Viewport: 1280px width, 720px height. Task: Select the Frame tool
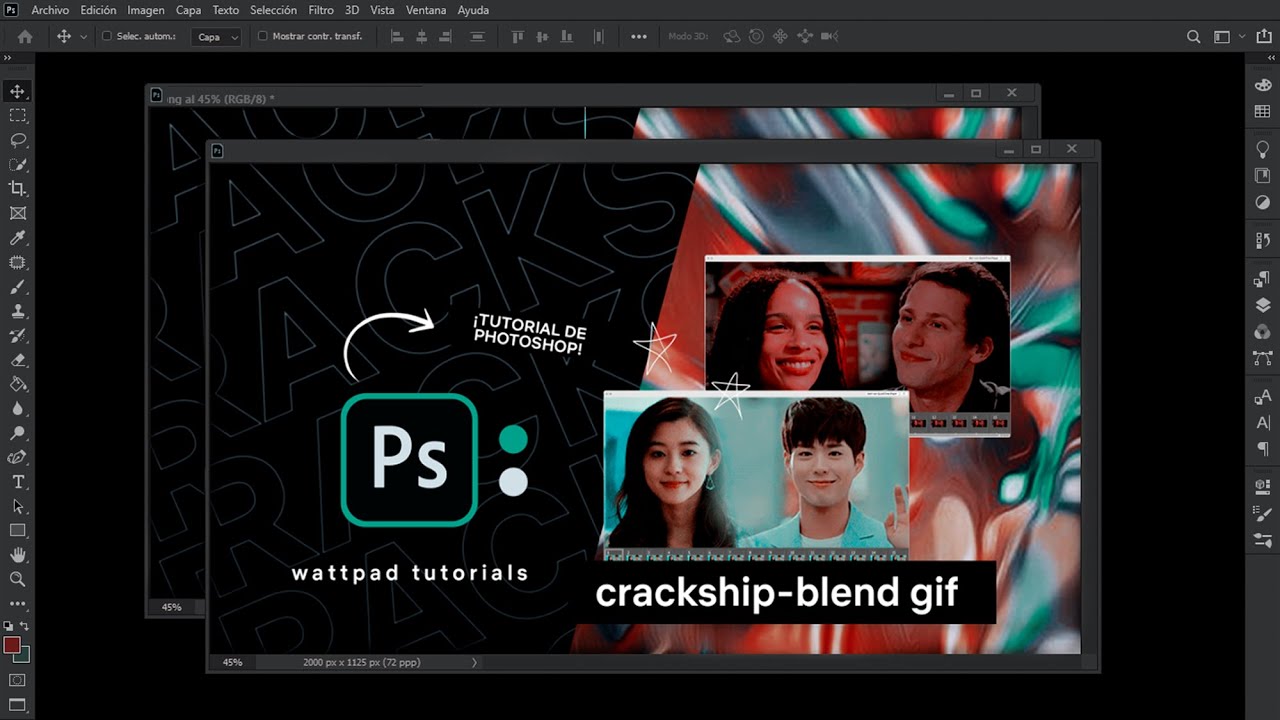pyautogui.click(x=18, y=213)
